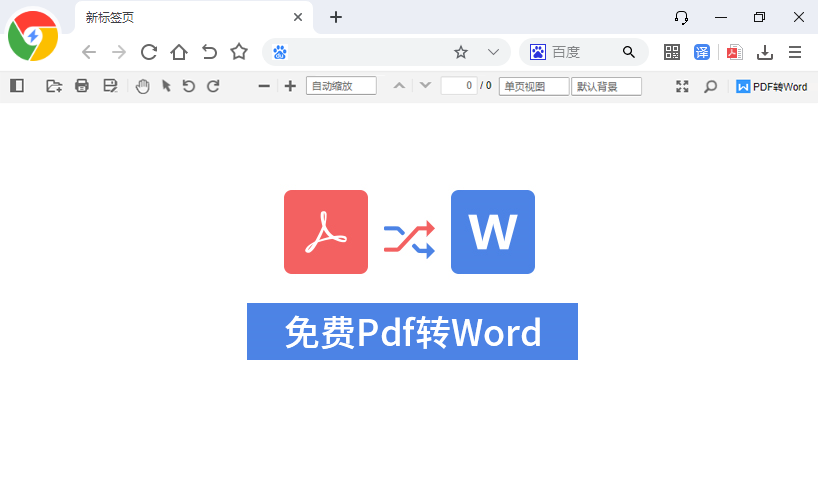Click the 免费Pdf转Word banner

click(x=412, y=331)
